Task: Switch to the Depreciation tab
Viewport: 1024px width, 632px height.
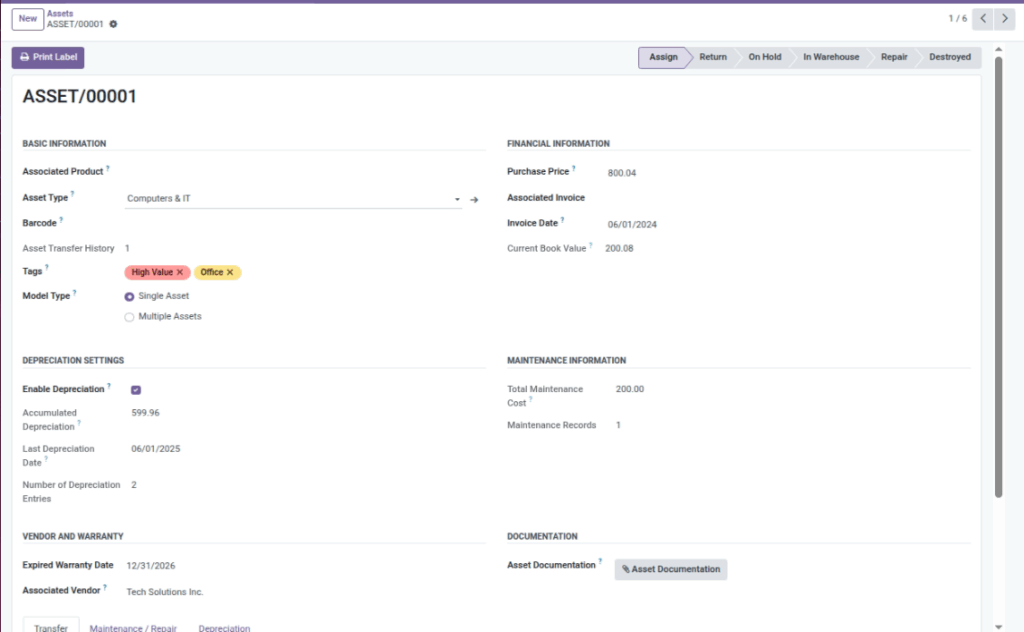Action: click(x=224, y=627)
